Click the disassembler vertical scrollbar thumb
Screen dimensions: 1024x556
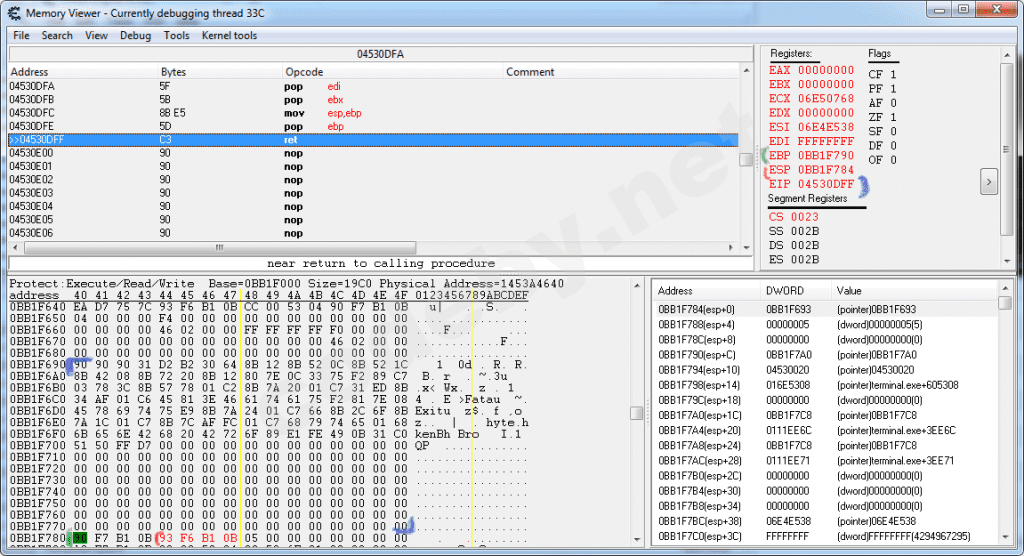click(x=746, y=159)
